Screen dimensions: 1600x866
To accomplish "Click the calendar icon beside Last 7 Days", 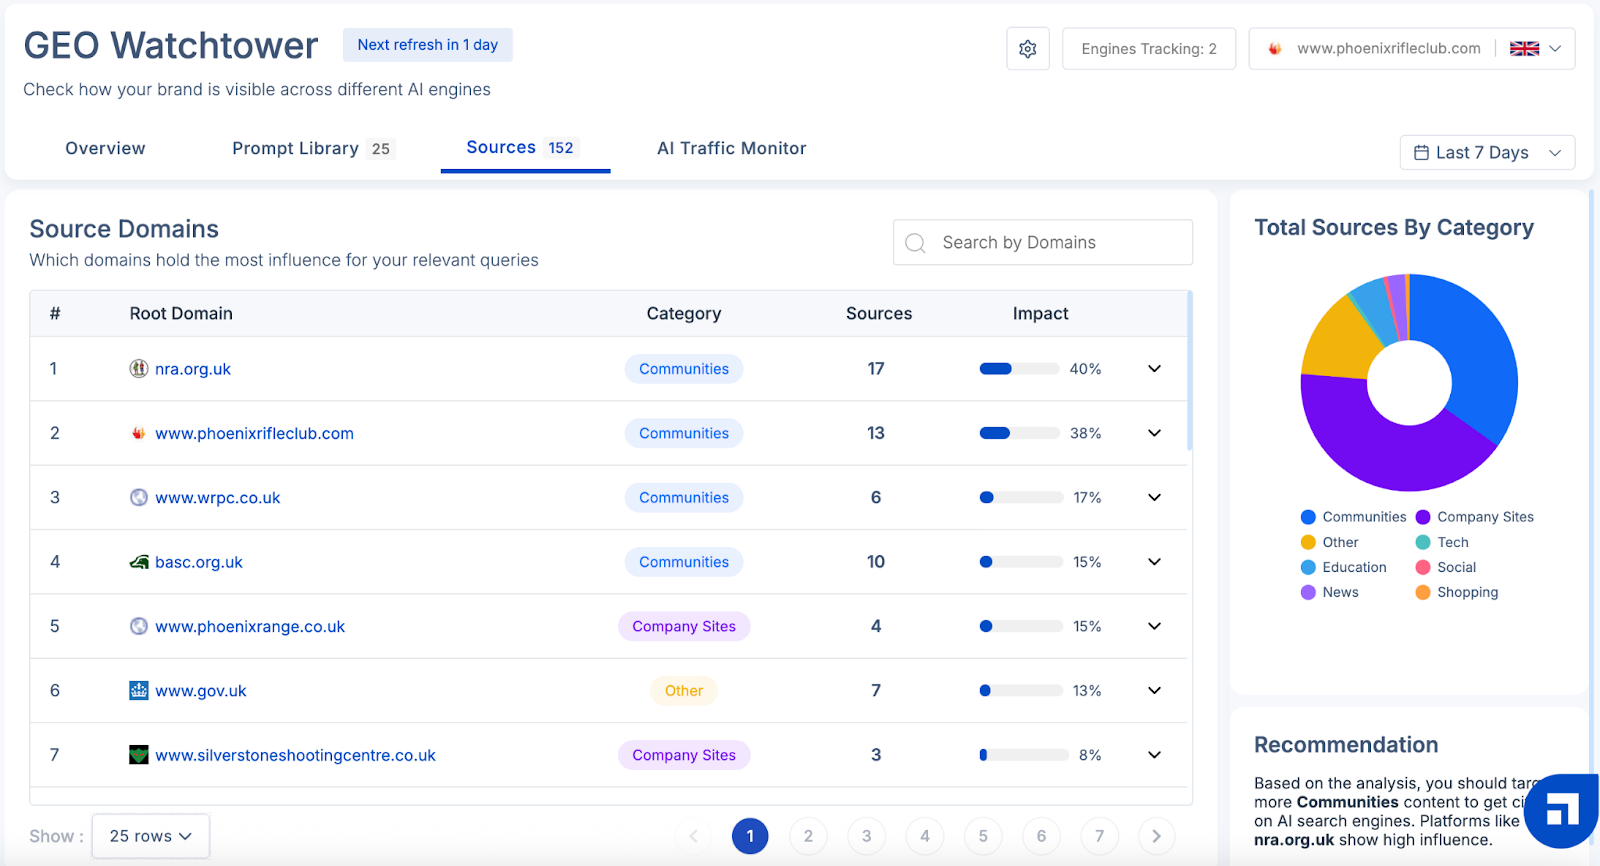I will [1421, 153].
